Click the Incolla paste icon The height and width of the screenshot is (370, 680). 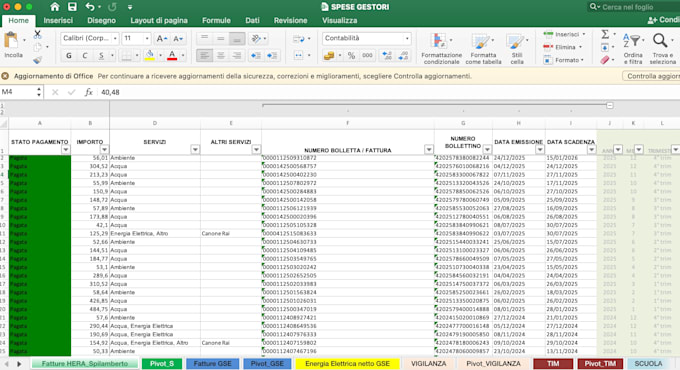pos(11,41)
